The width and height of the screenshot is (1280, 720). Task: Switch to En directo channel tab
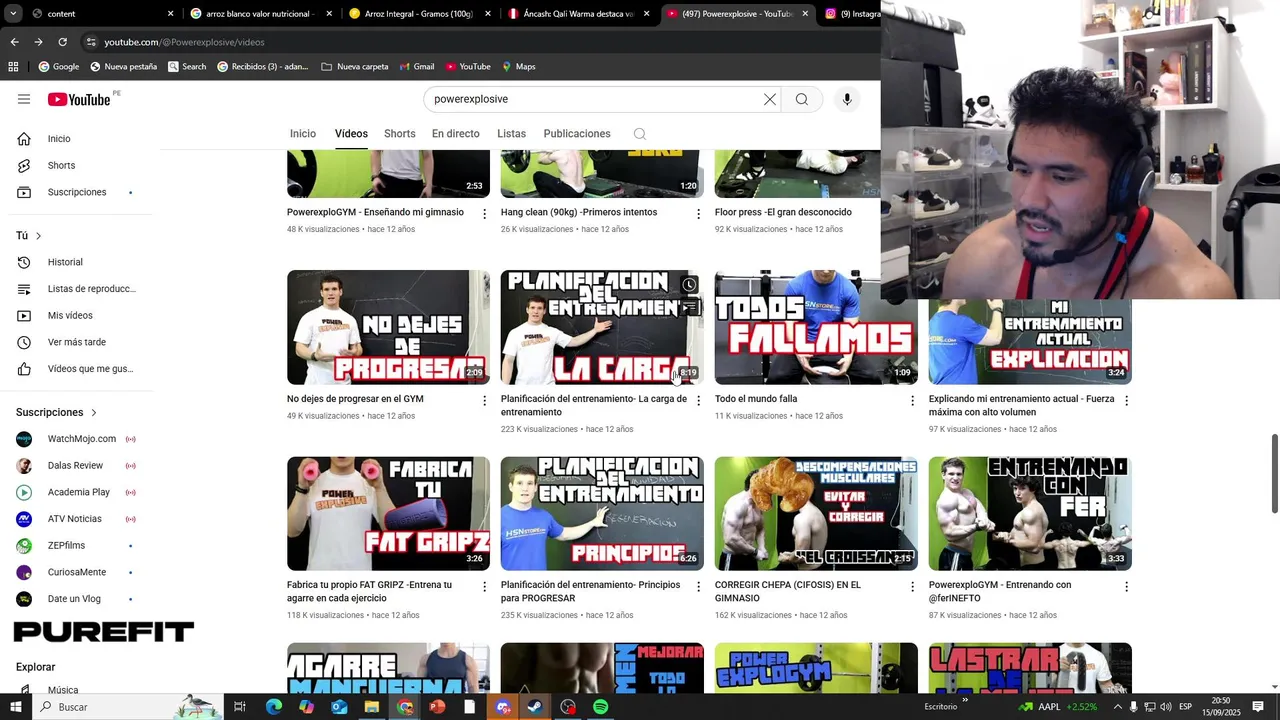pos(456,134)
